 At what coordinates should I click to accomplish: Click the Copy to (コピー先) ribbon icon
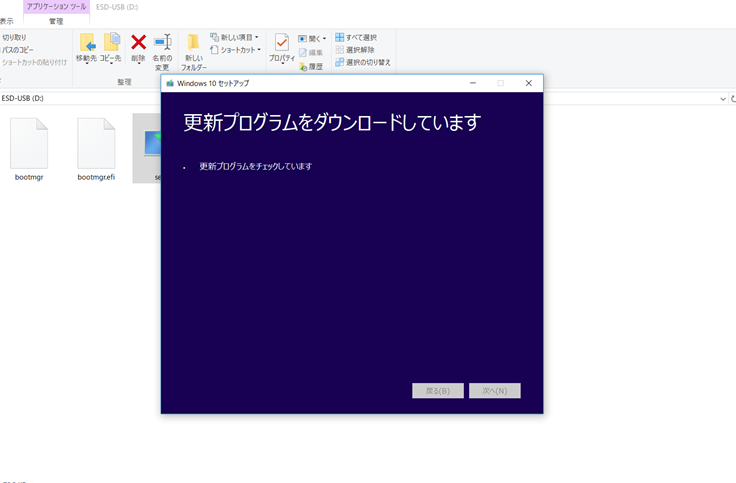[x=111, y=48]
